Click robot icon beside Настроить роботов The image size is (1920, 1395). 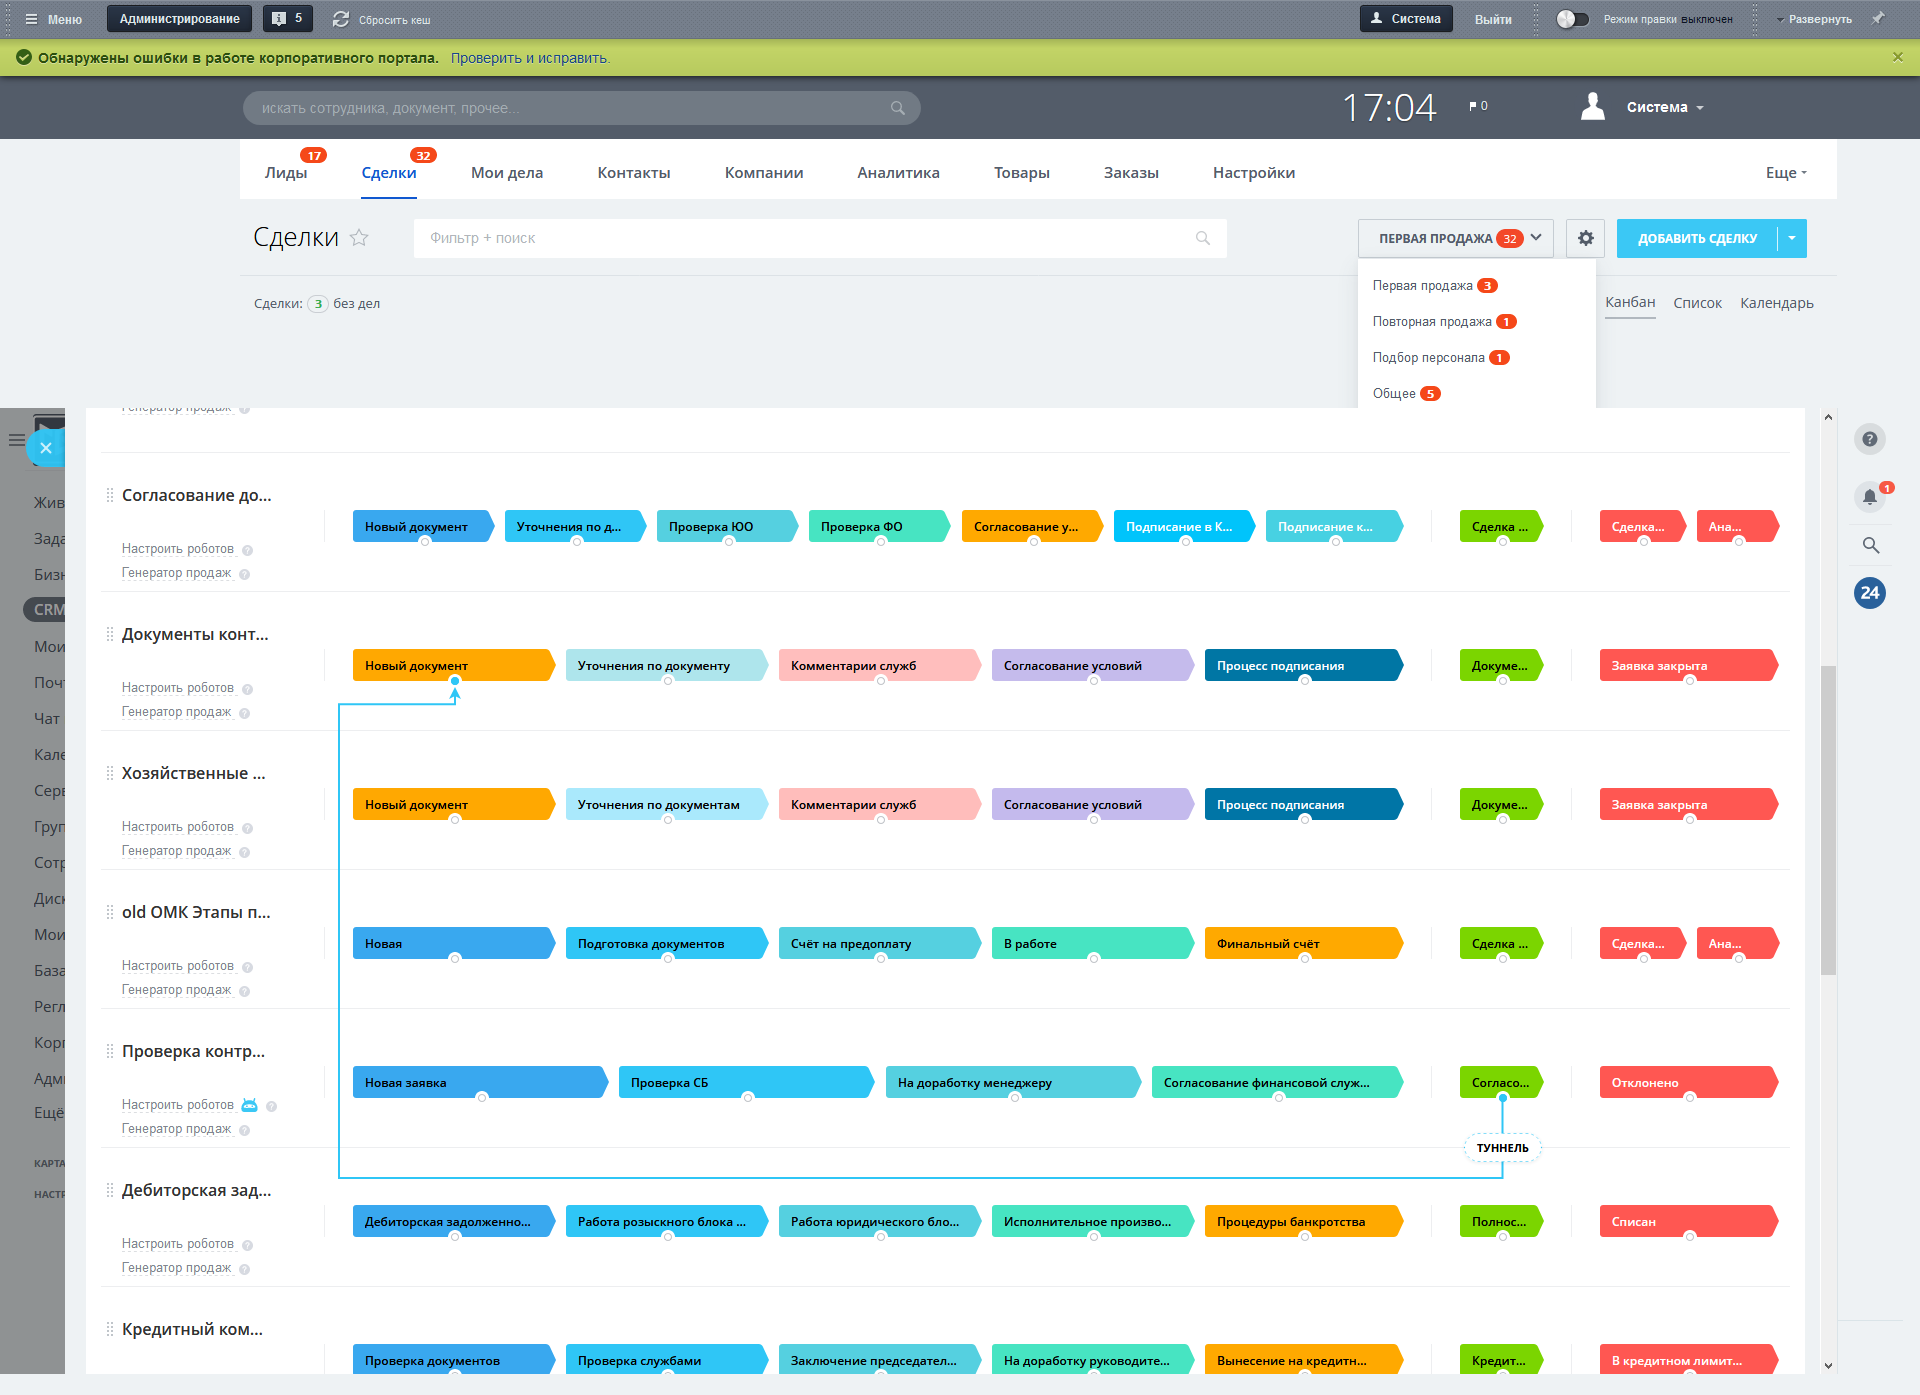(x=250, y=1105)
